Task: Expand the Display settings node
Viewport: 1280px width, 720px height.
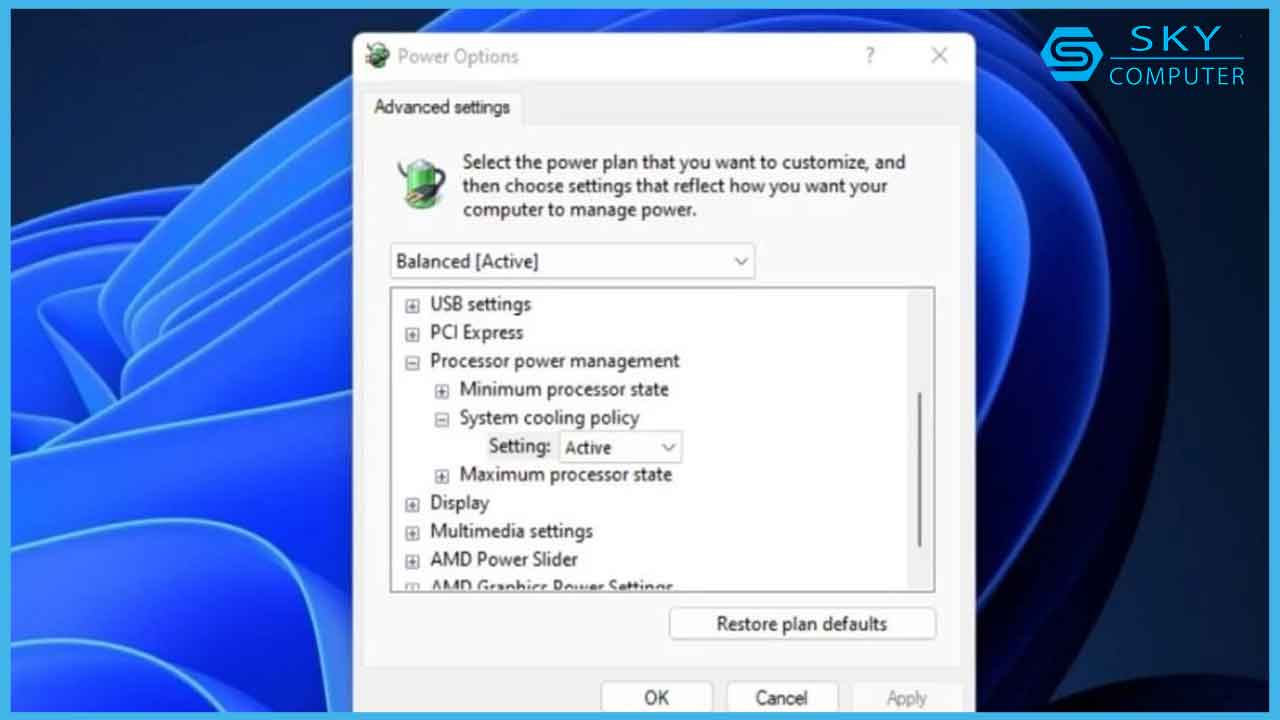Action: (x=412, y=505)
